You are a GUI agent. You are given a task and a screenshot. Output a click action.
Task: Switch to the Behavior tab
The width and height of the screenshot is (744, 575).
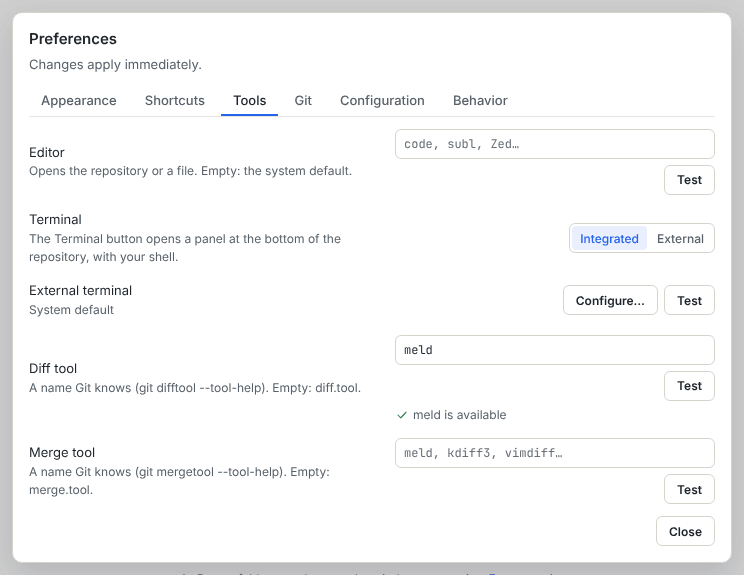(480, 101)
